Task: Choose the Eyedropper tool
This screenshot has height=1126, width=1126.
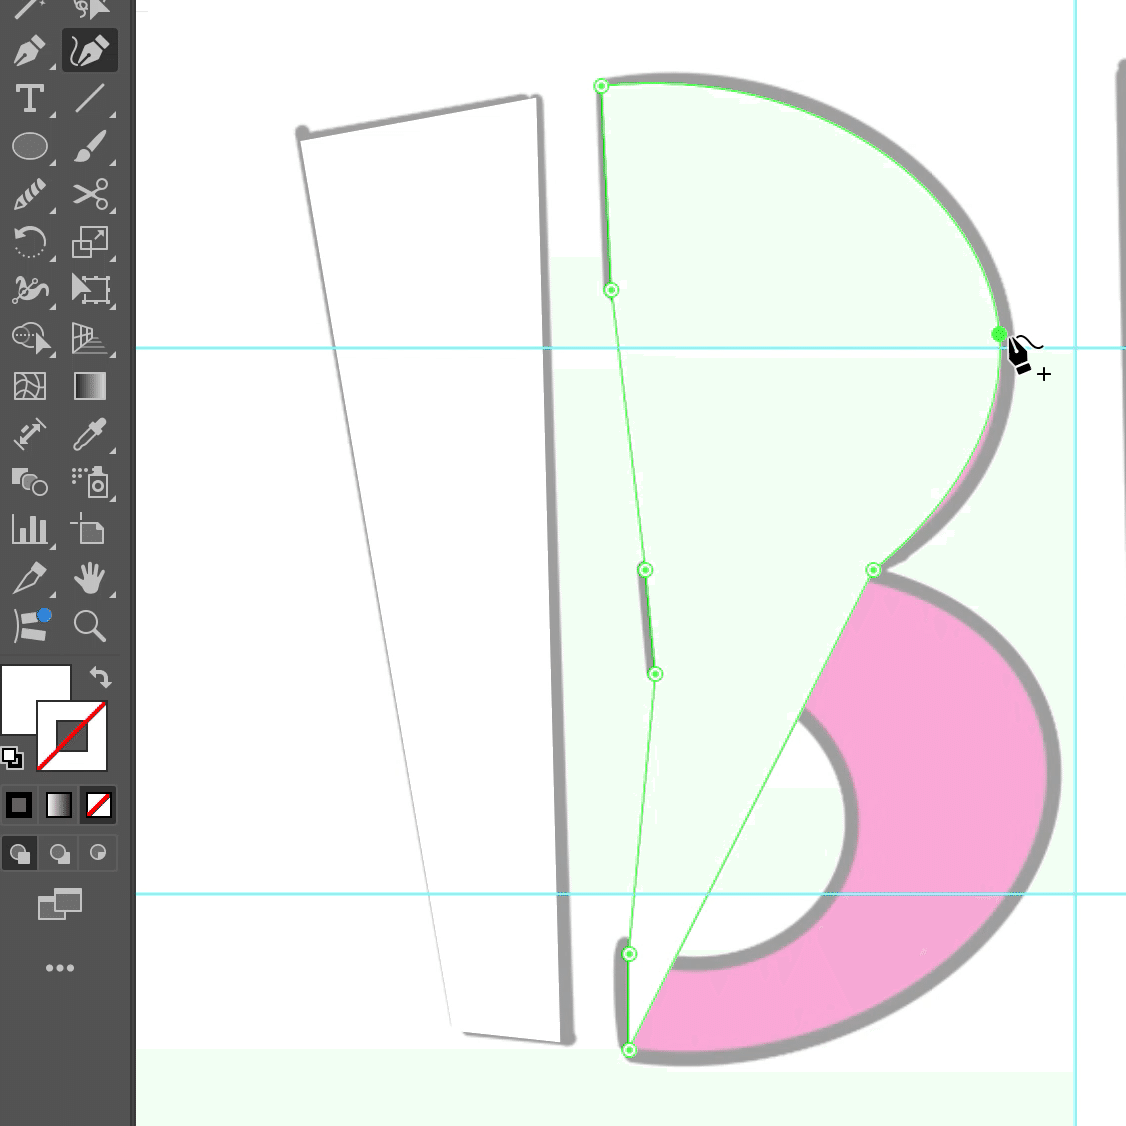Action: coord(90,434)
